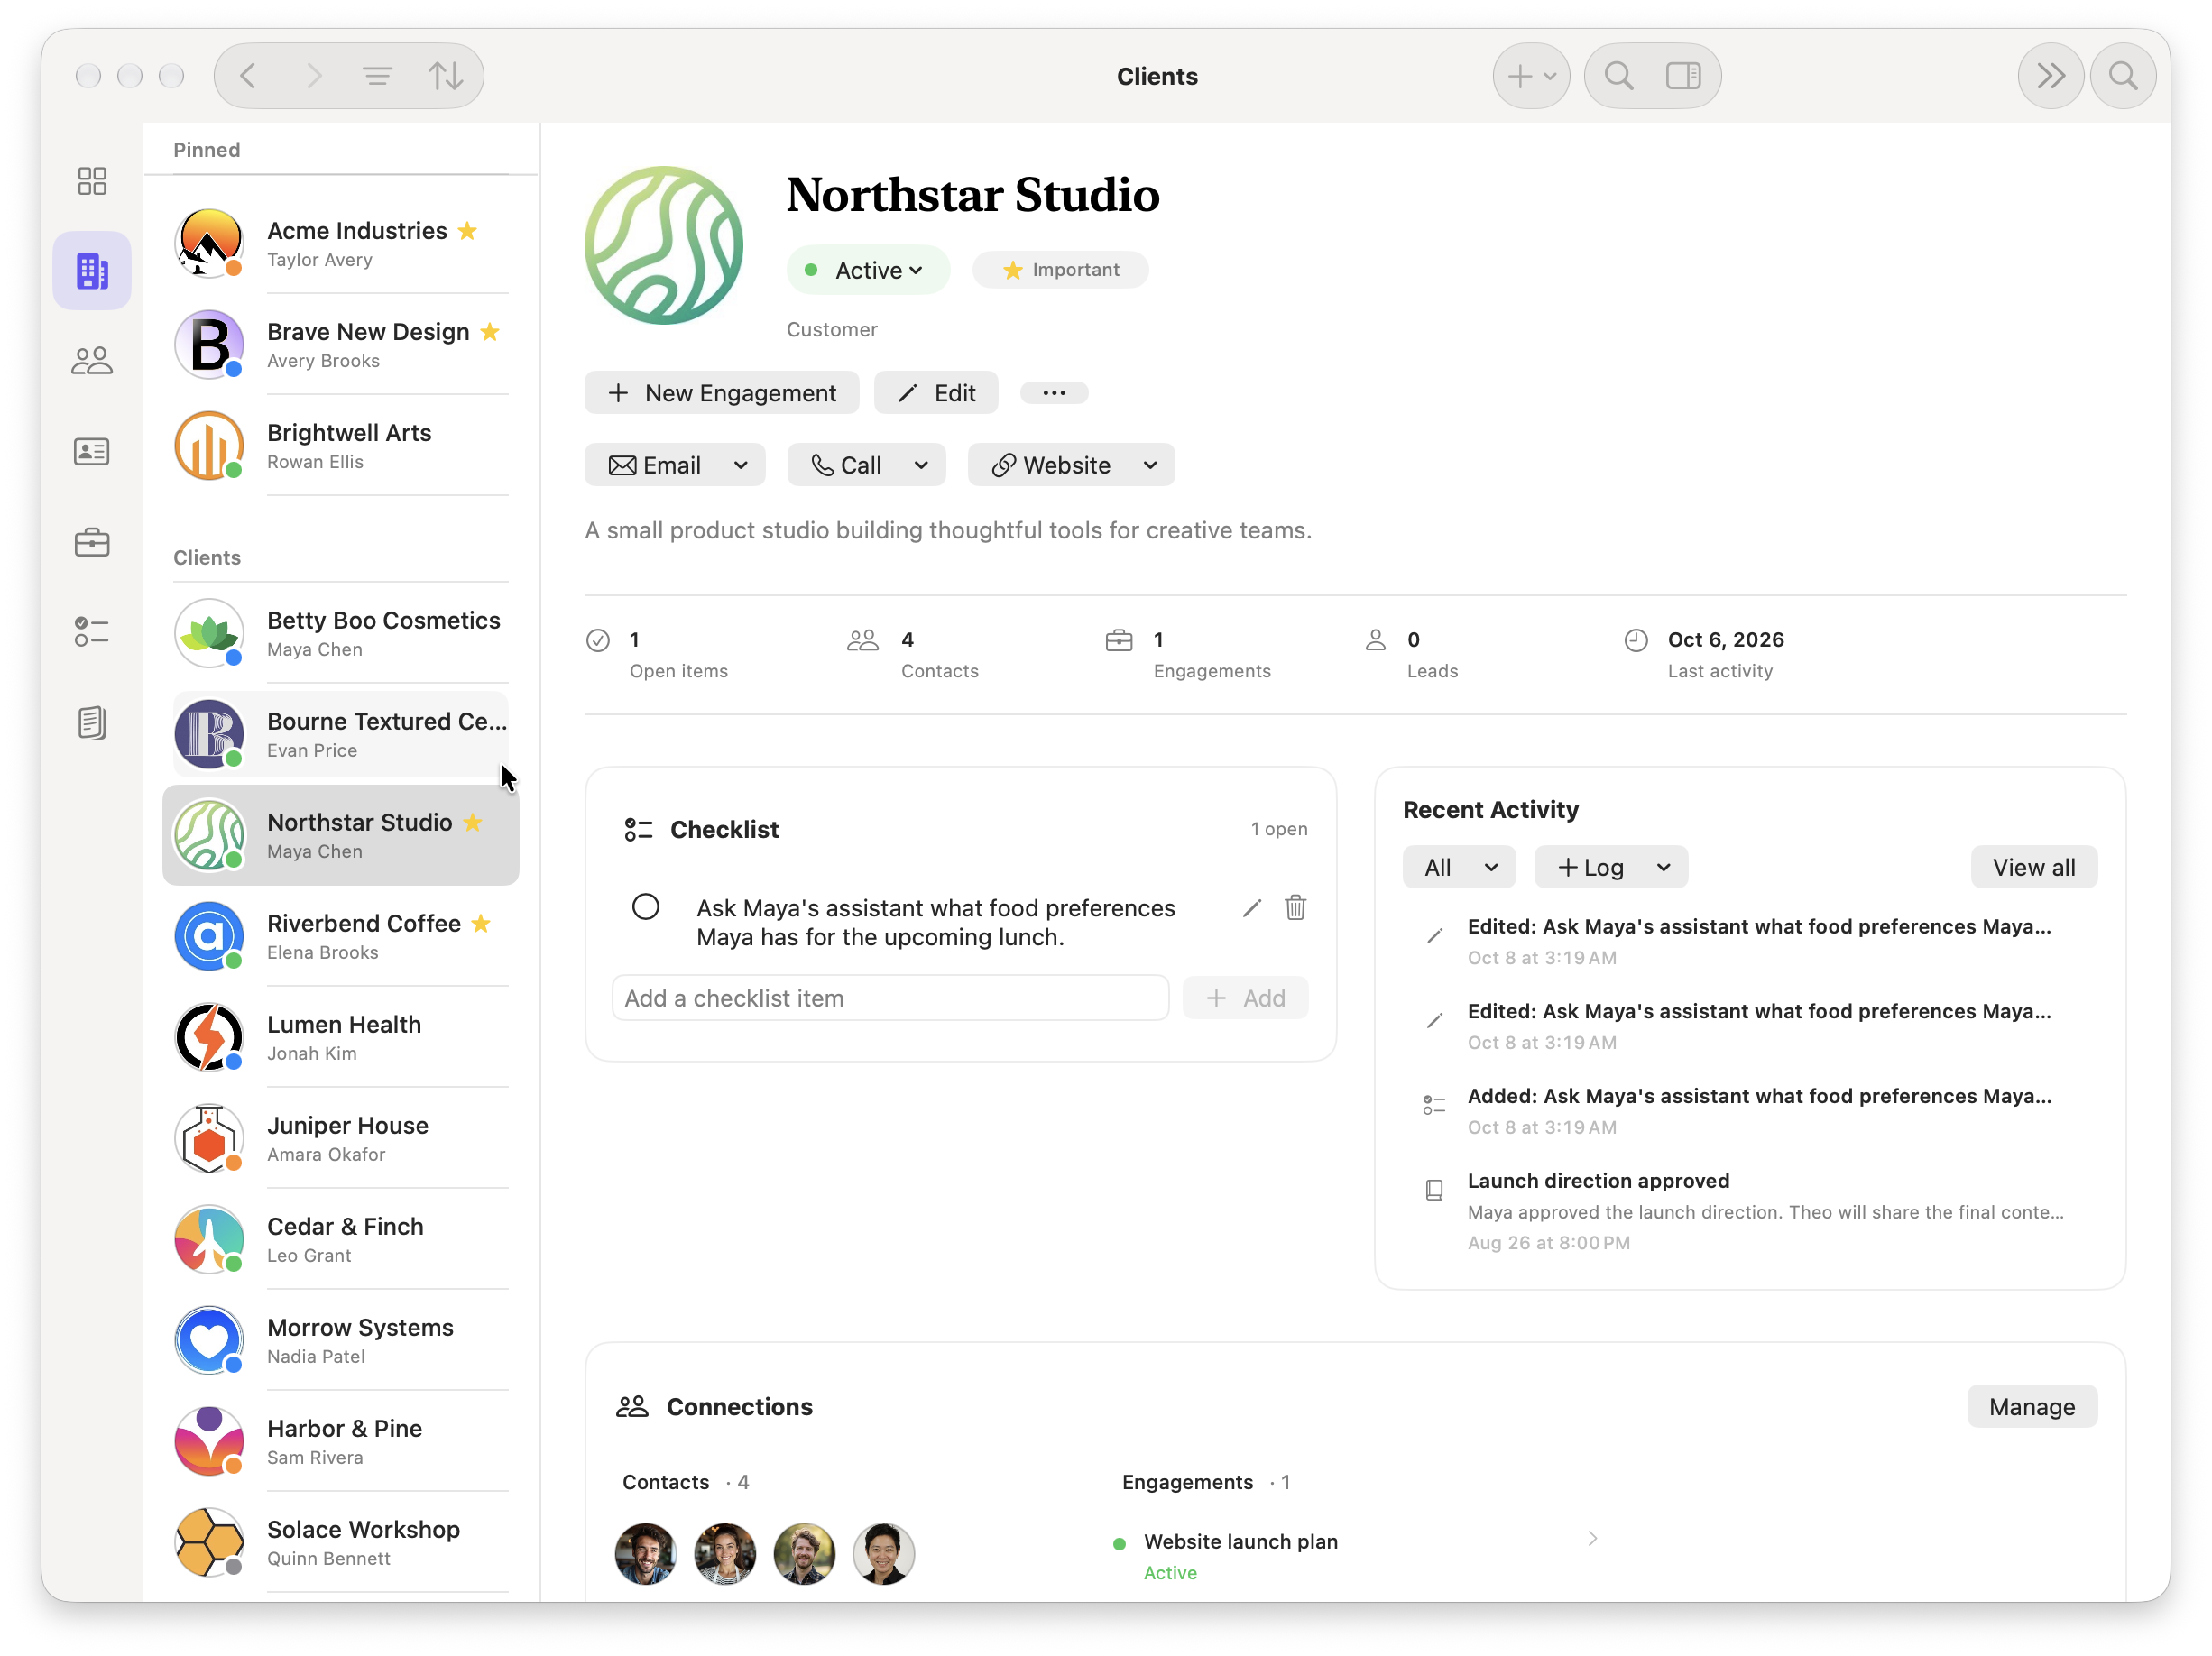Select Juniper House client
The image size is (2212, 1656).
point(341,1138)
